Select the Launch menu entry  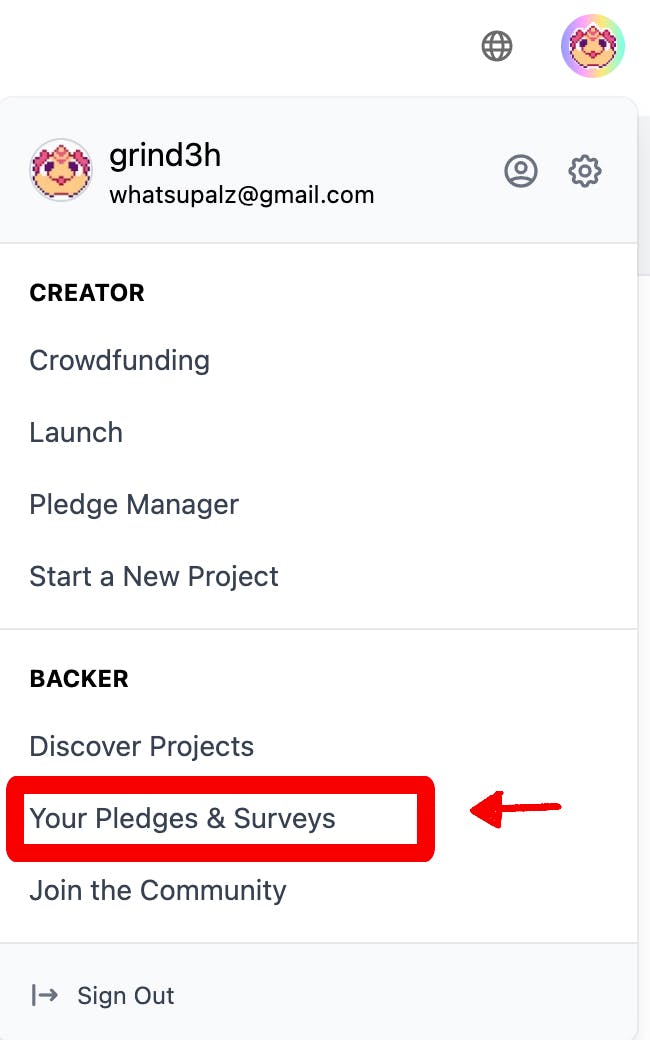76,432
